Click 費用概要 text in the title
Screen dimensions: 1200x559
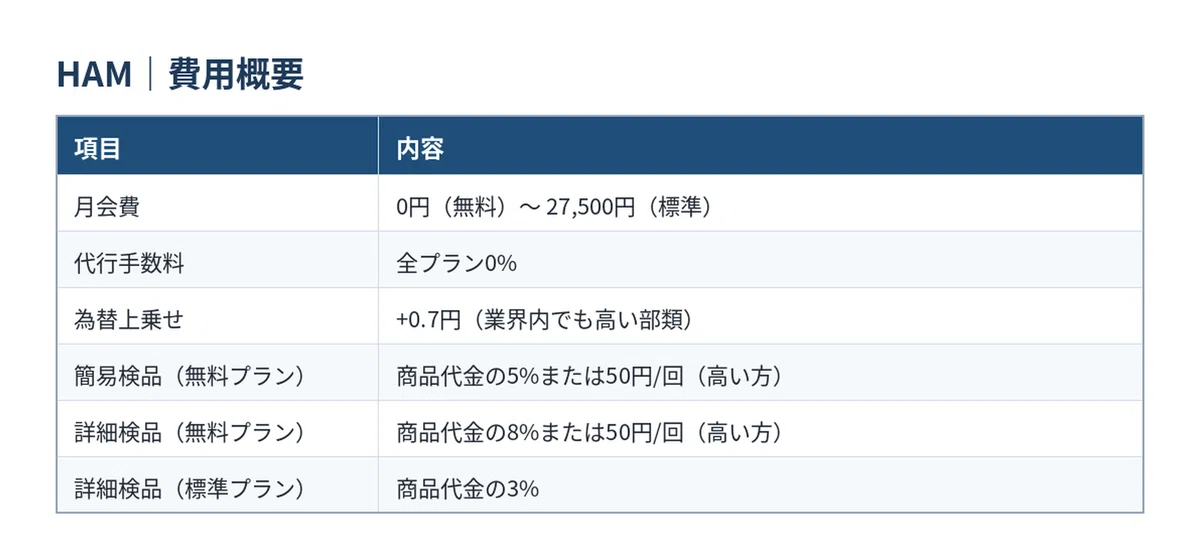[236, 75]
